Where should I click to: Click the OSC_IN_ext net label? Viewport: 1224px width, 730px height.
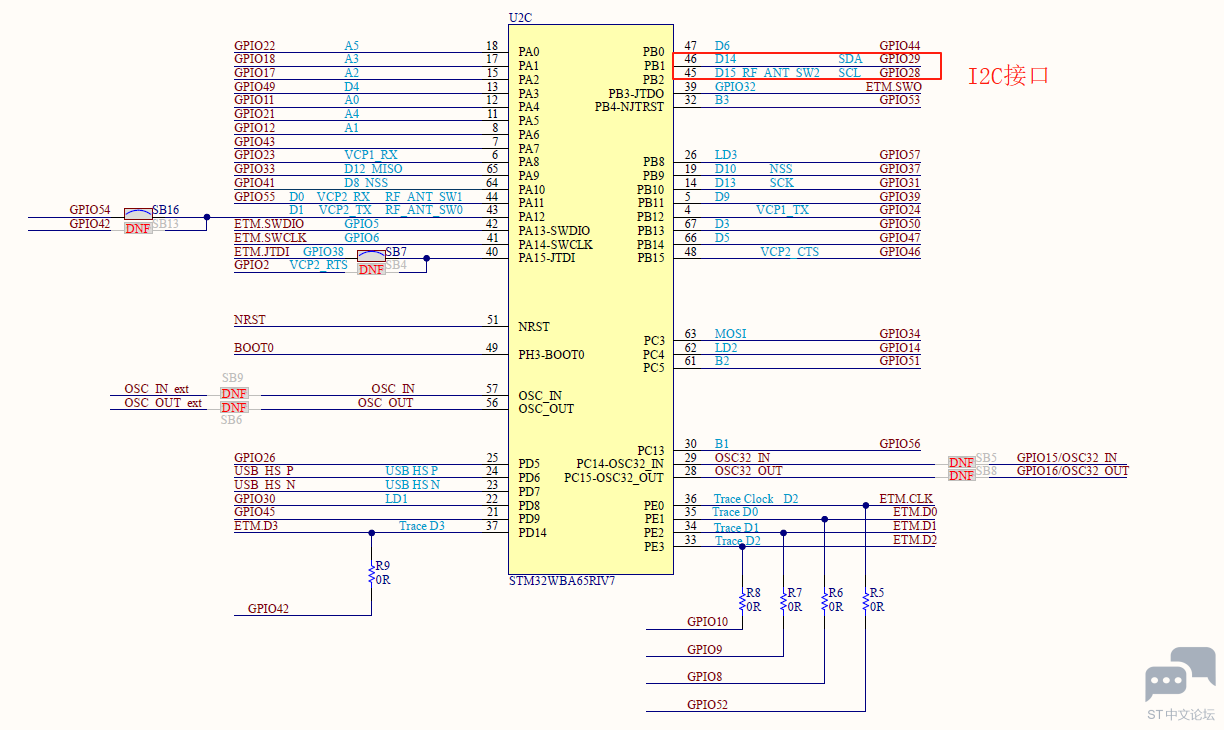pyautogui.click(x=157, y=389)
